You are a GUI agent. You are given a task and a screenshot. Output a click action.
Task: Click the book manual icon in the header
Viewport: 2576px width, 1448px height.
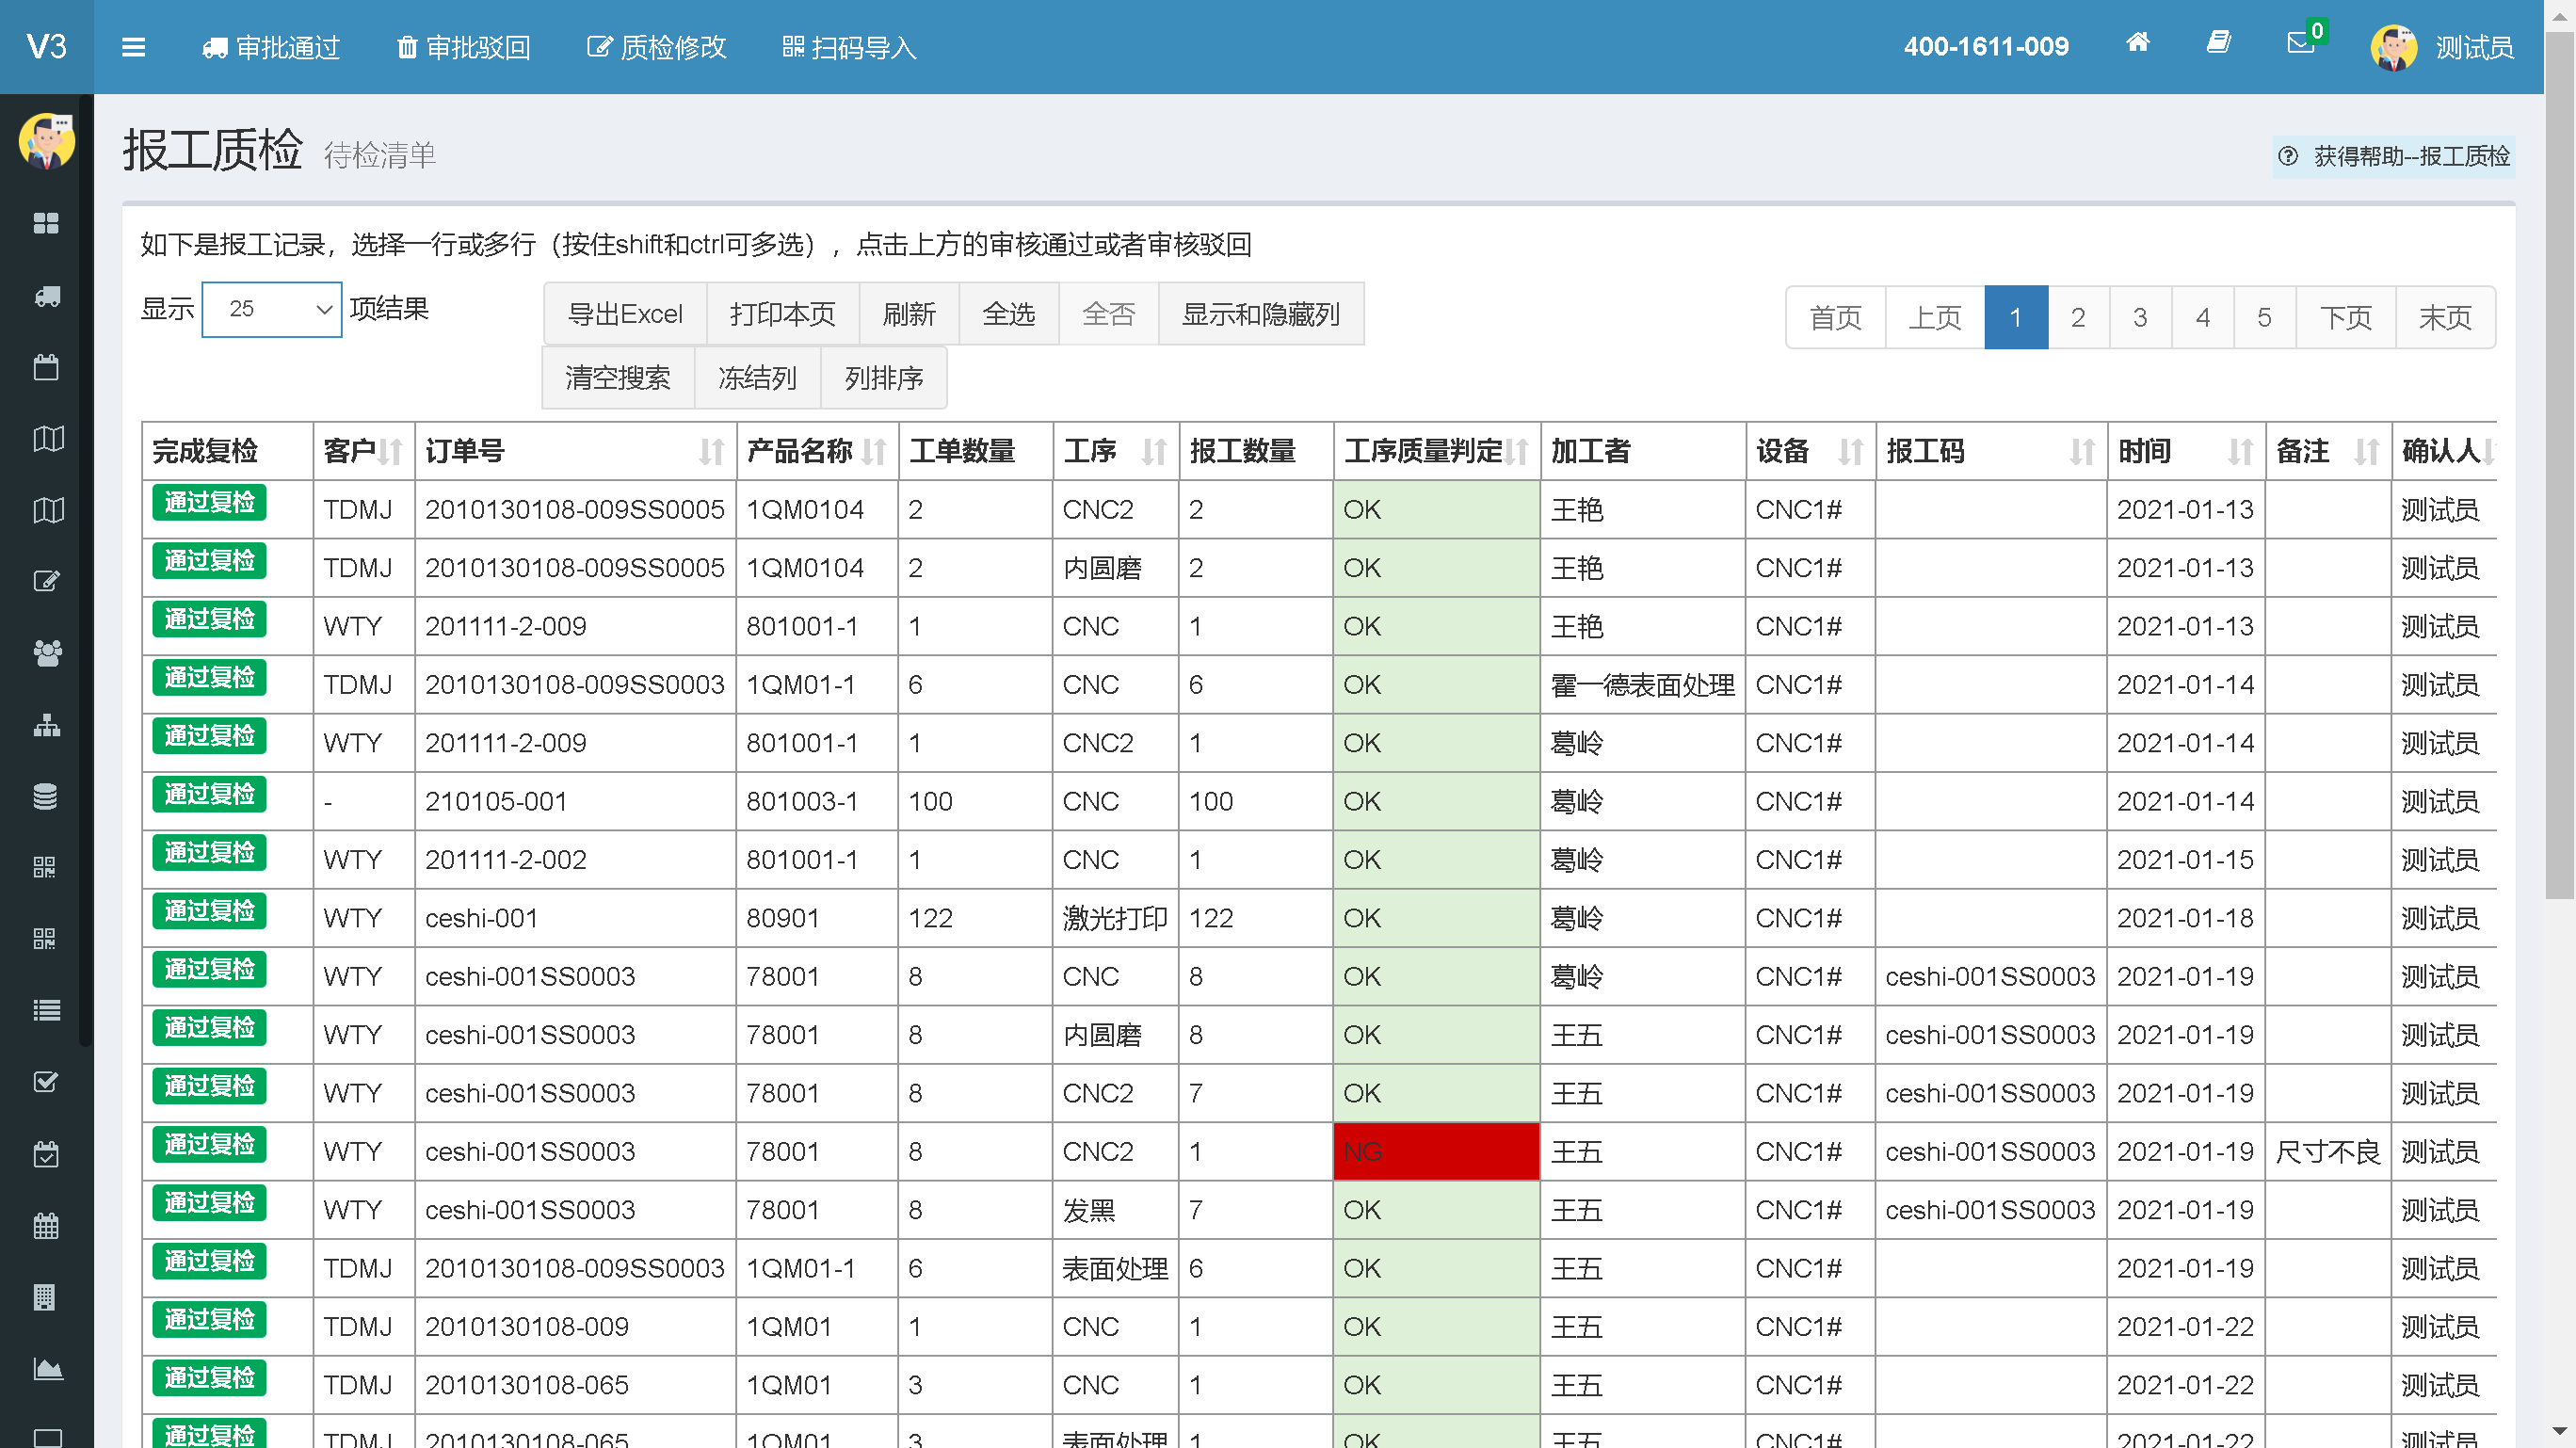click(x=2218, y=42)
